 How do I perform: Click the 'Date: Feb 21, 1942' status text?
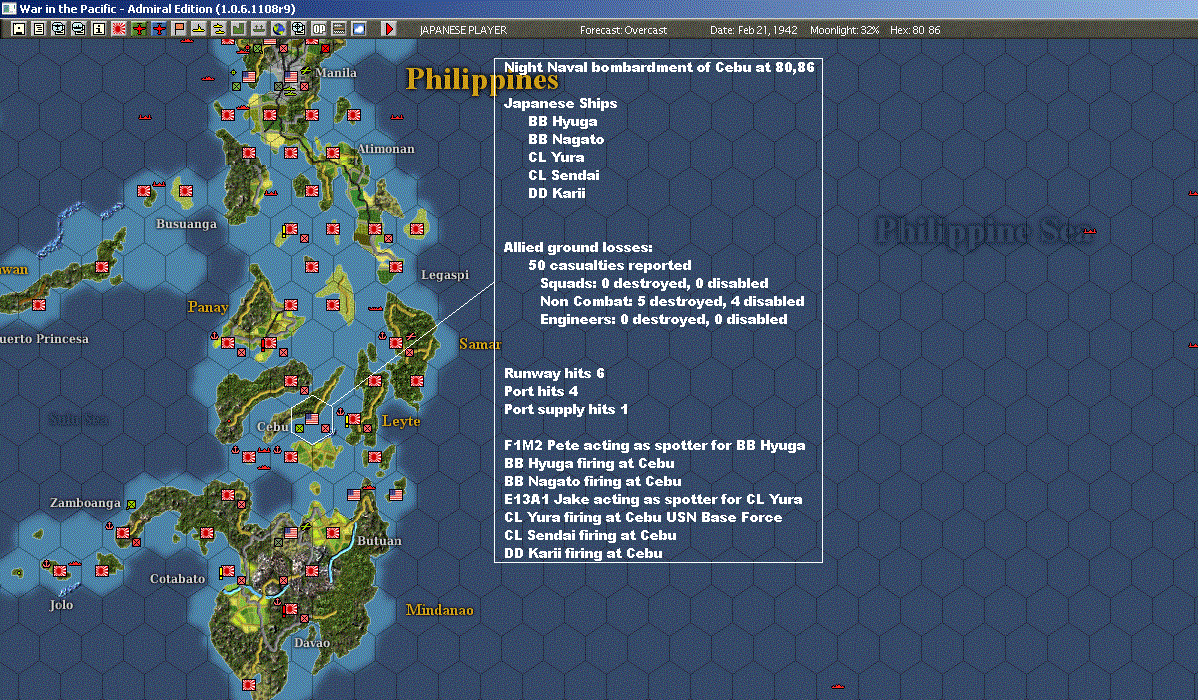click(753, 30)
